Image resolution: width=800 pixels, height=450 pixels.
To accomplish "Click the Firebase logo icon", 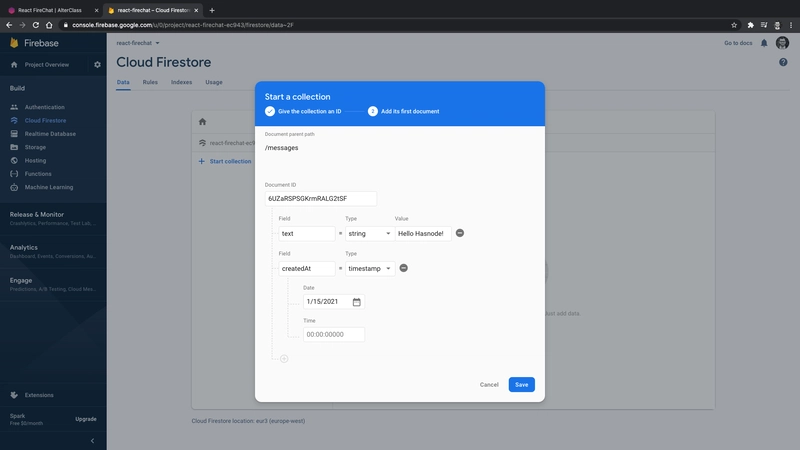I will tap(14, 43).
